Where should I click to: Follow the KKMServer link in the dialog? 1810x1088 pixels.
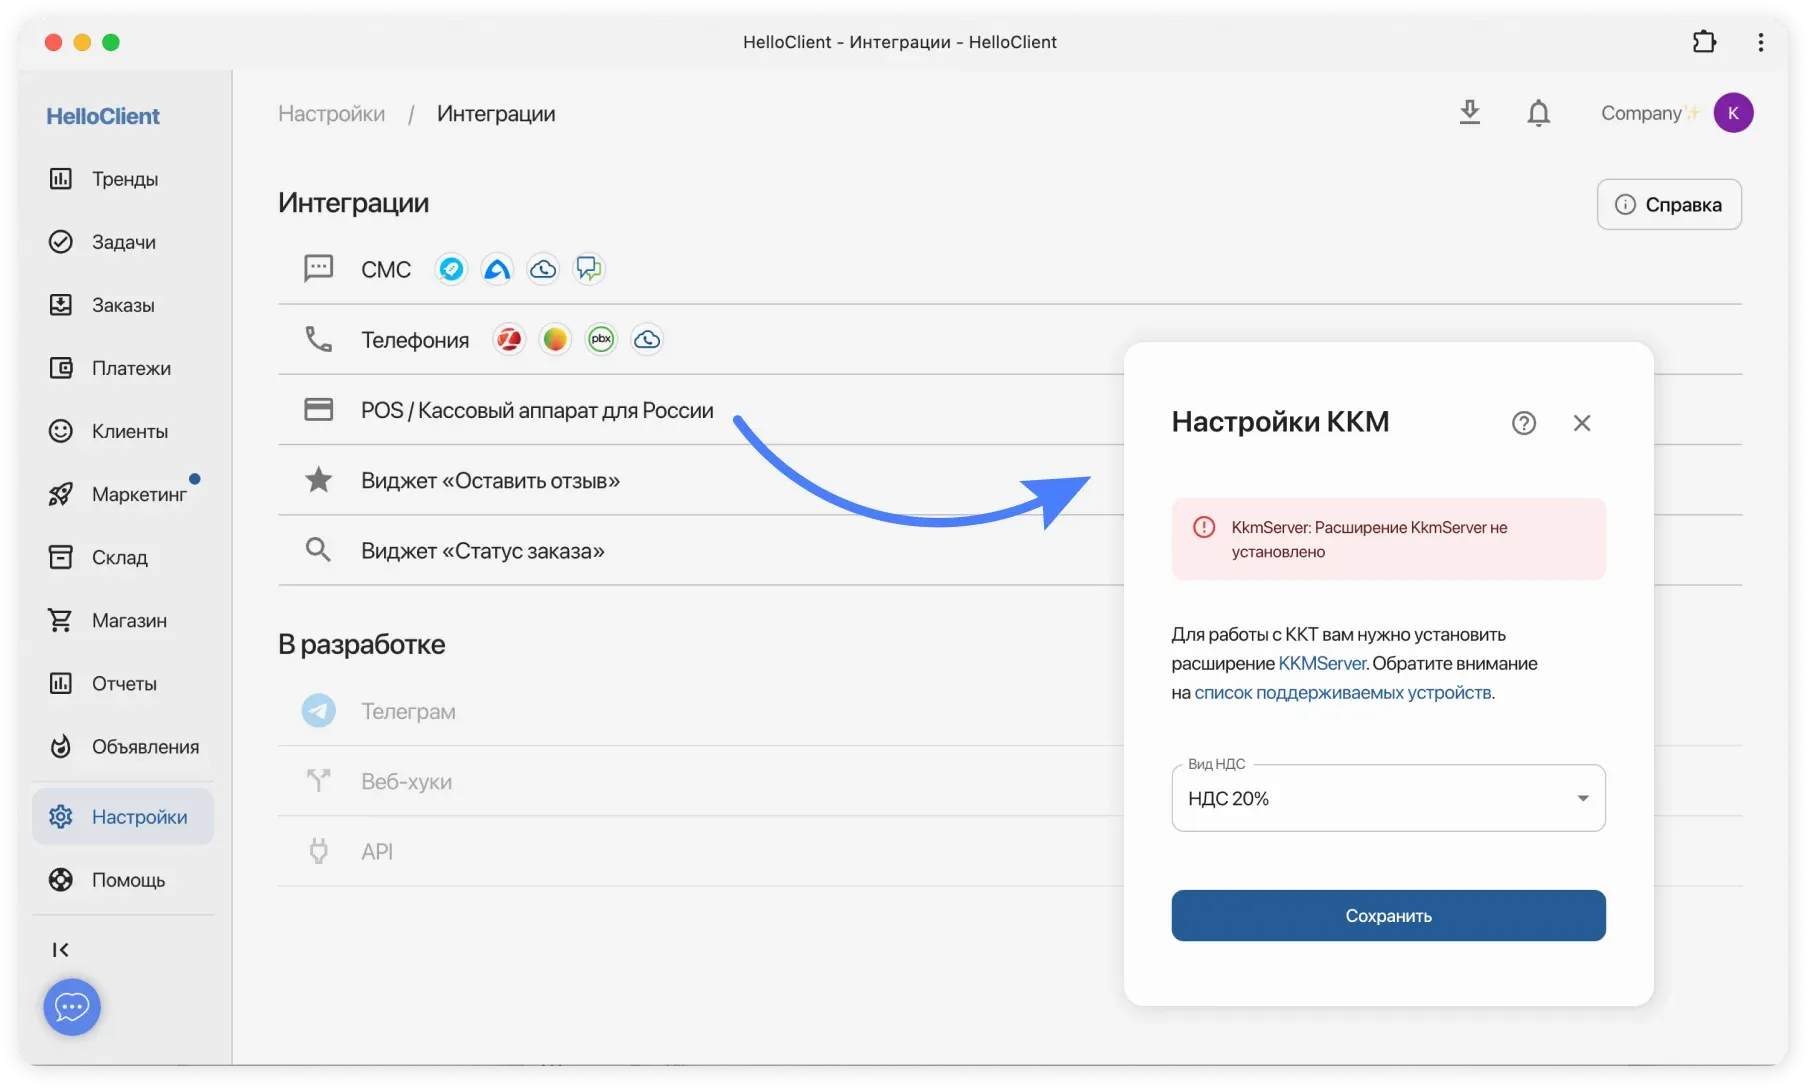click(1321, 663)
